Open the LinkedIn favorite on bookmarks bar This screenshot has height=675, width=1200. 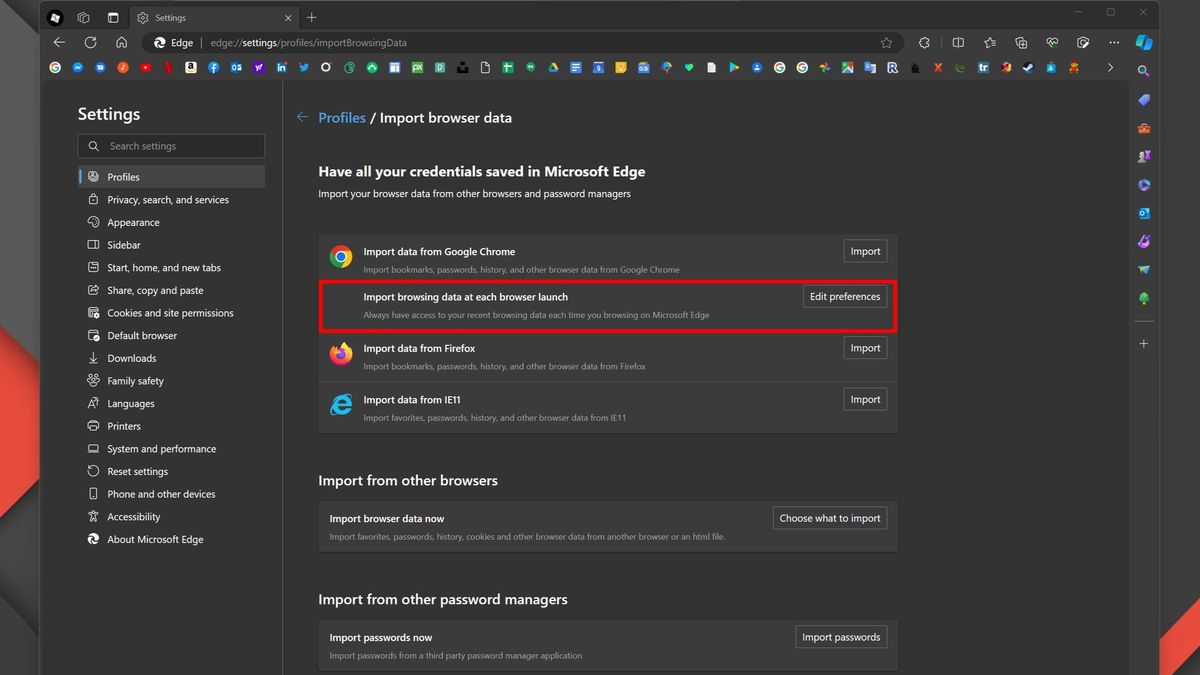(x=281, y=67)
